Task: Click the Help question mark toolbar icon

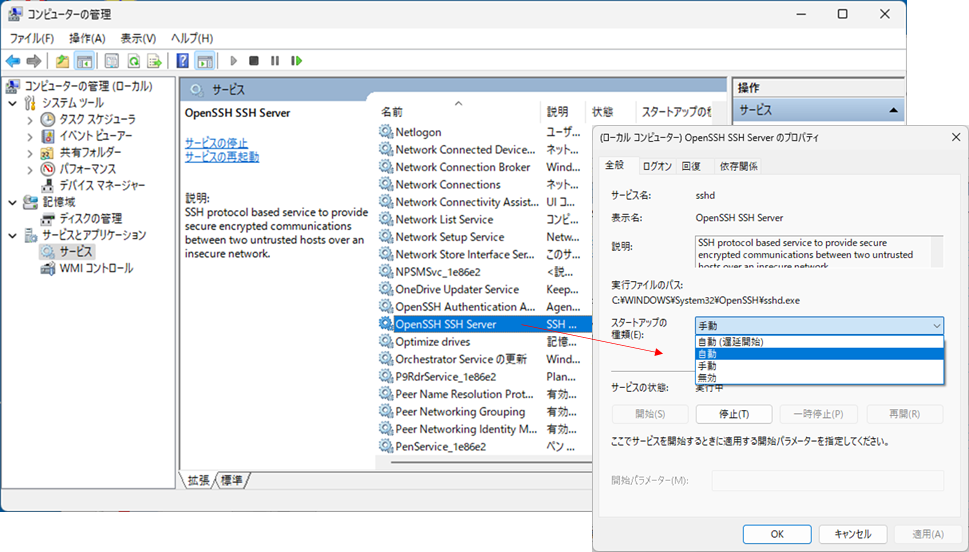Action: (183, 61)
